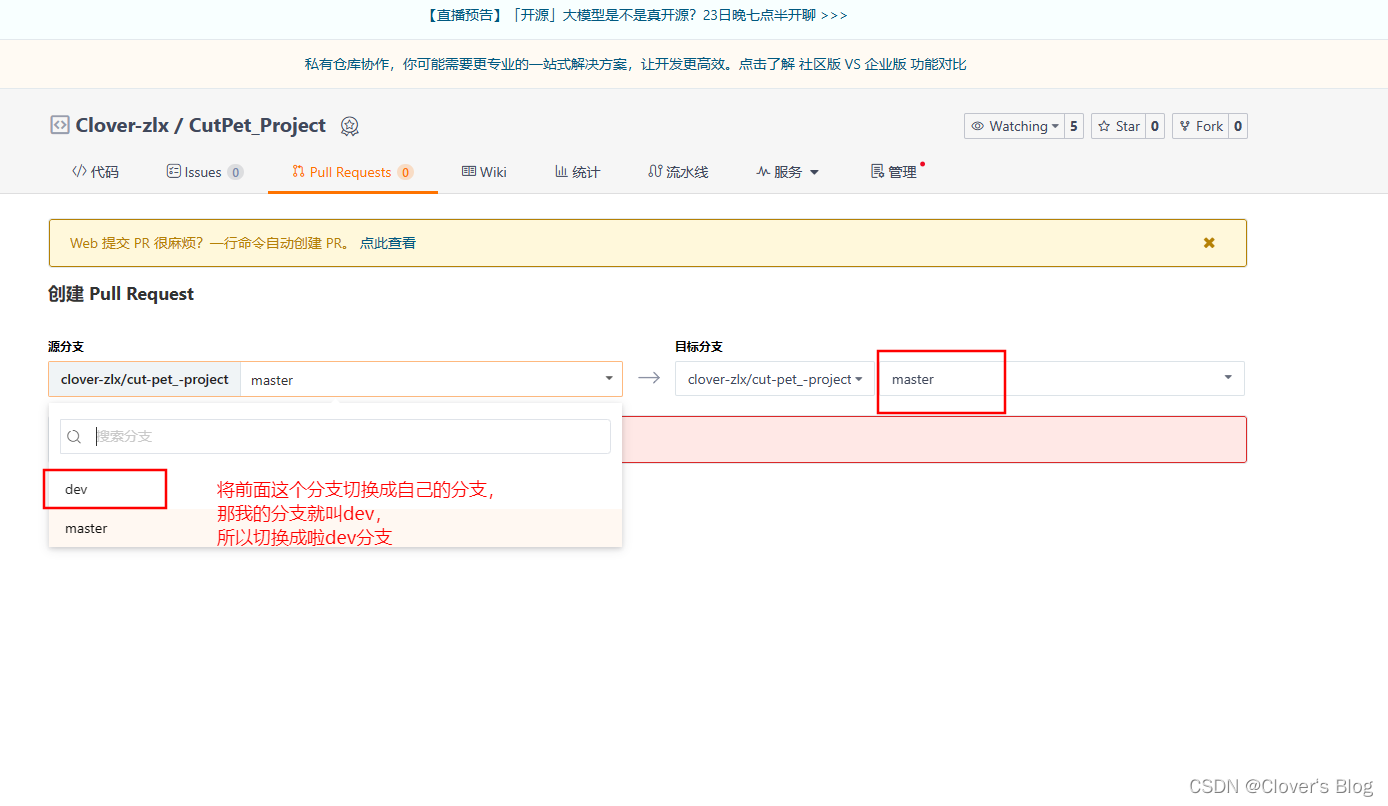
Task: Select the master branch in the list
Action: click(x=335, y=528)
